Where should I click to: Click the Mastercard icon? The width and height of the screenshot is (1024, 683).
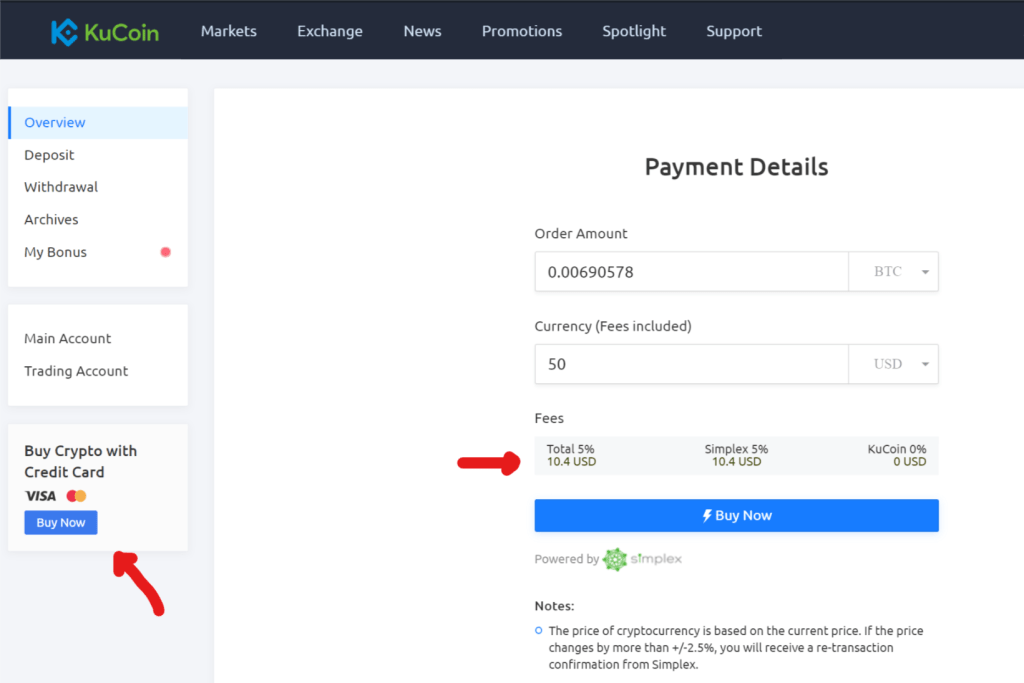coord(76,495)
